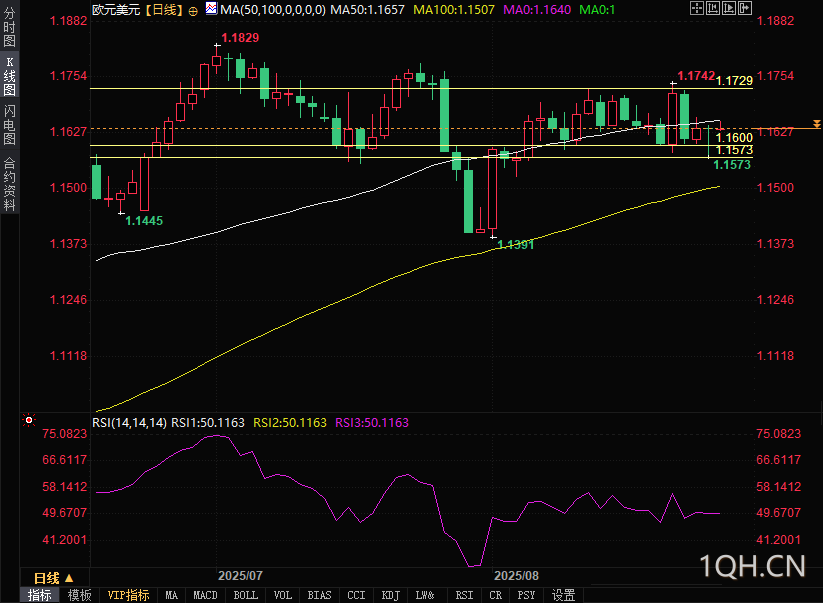The image size is (823, 603).
Task: Click the chart shrink axis icon
Action: 713,8
